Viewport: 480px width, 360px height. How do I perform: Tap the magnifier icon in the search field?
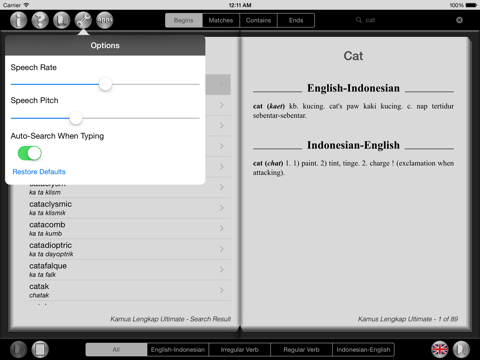(x=359, y=20)
